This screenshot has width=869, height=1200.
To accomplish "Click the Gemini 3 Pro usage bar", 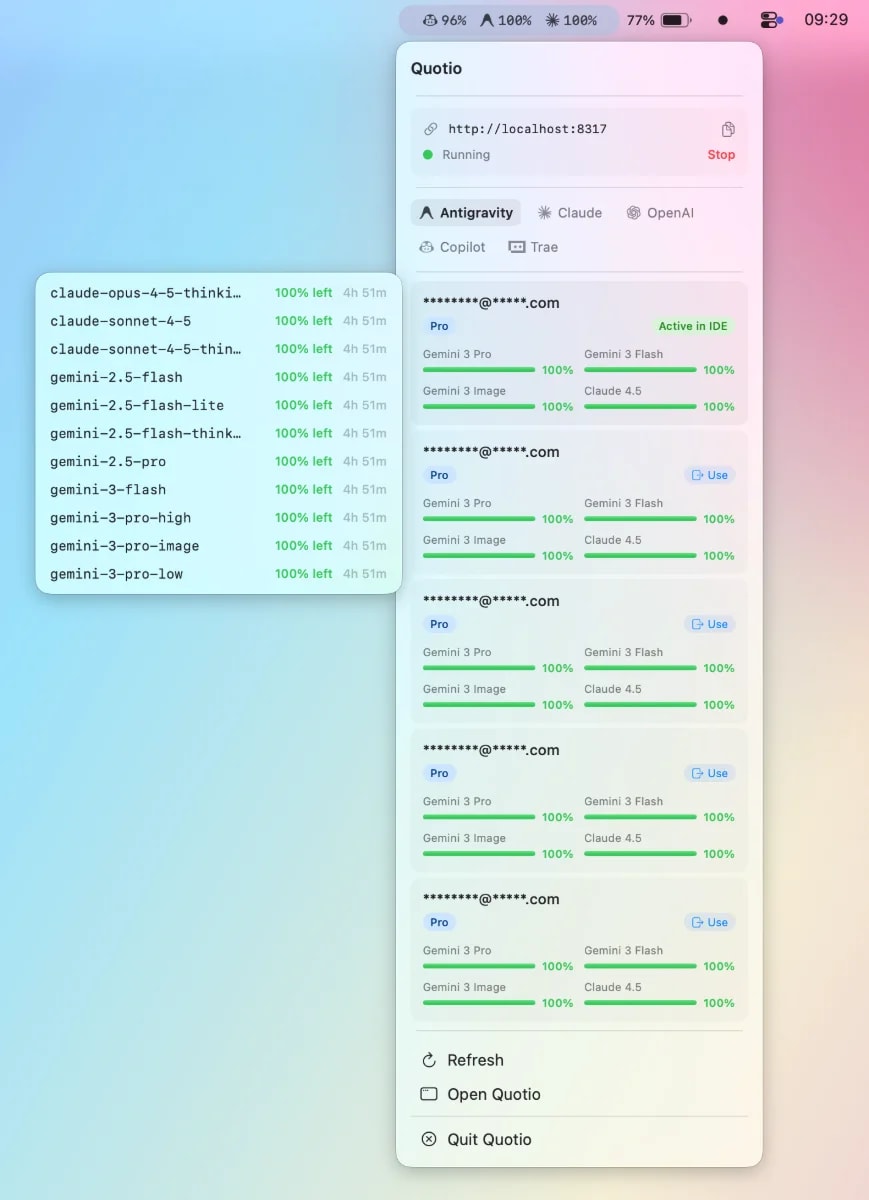I will (x=478, y=369).
